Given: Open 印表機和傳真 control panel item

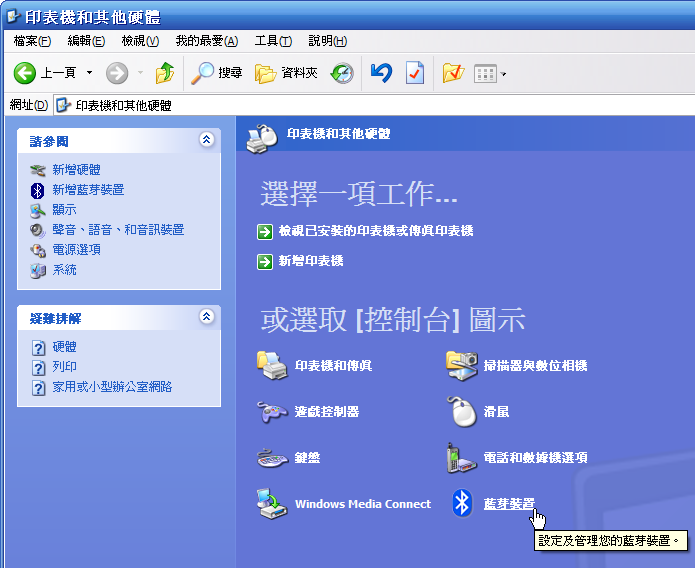Looking at the screenshot, I should click(333, 365).
